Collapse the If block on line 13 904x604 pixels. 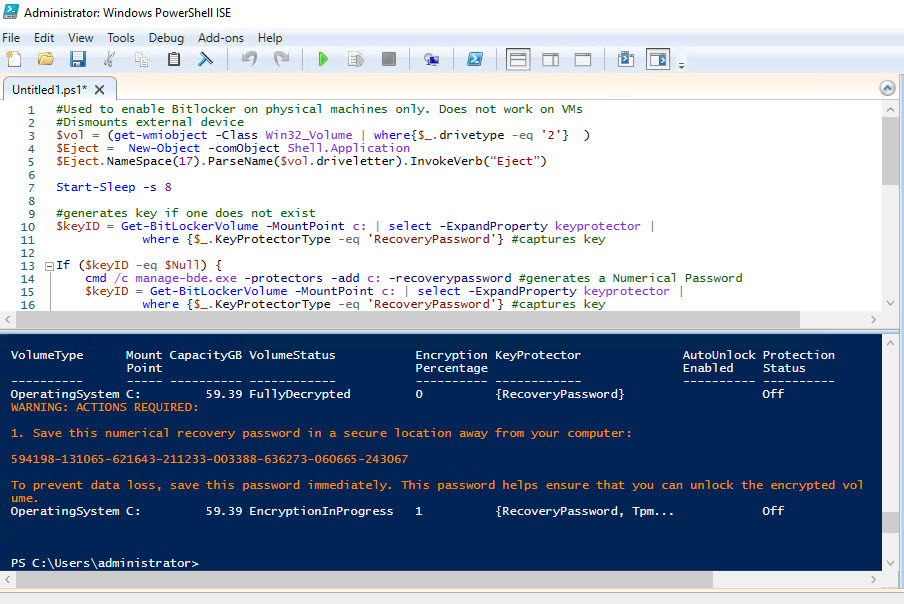(x=50, y=266)
